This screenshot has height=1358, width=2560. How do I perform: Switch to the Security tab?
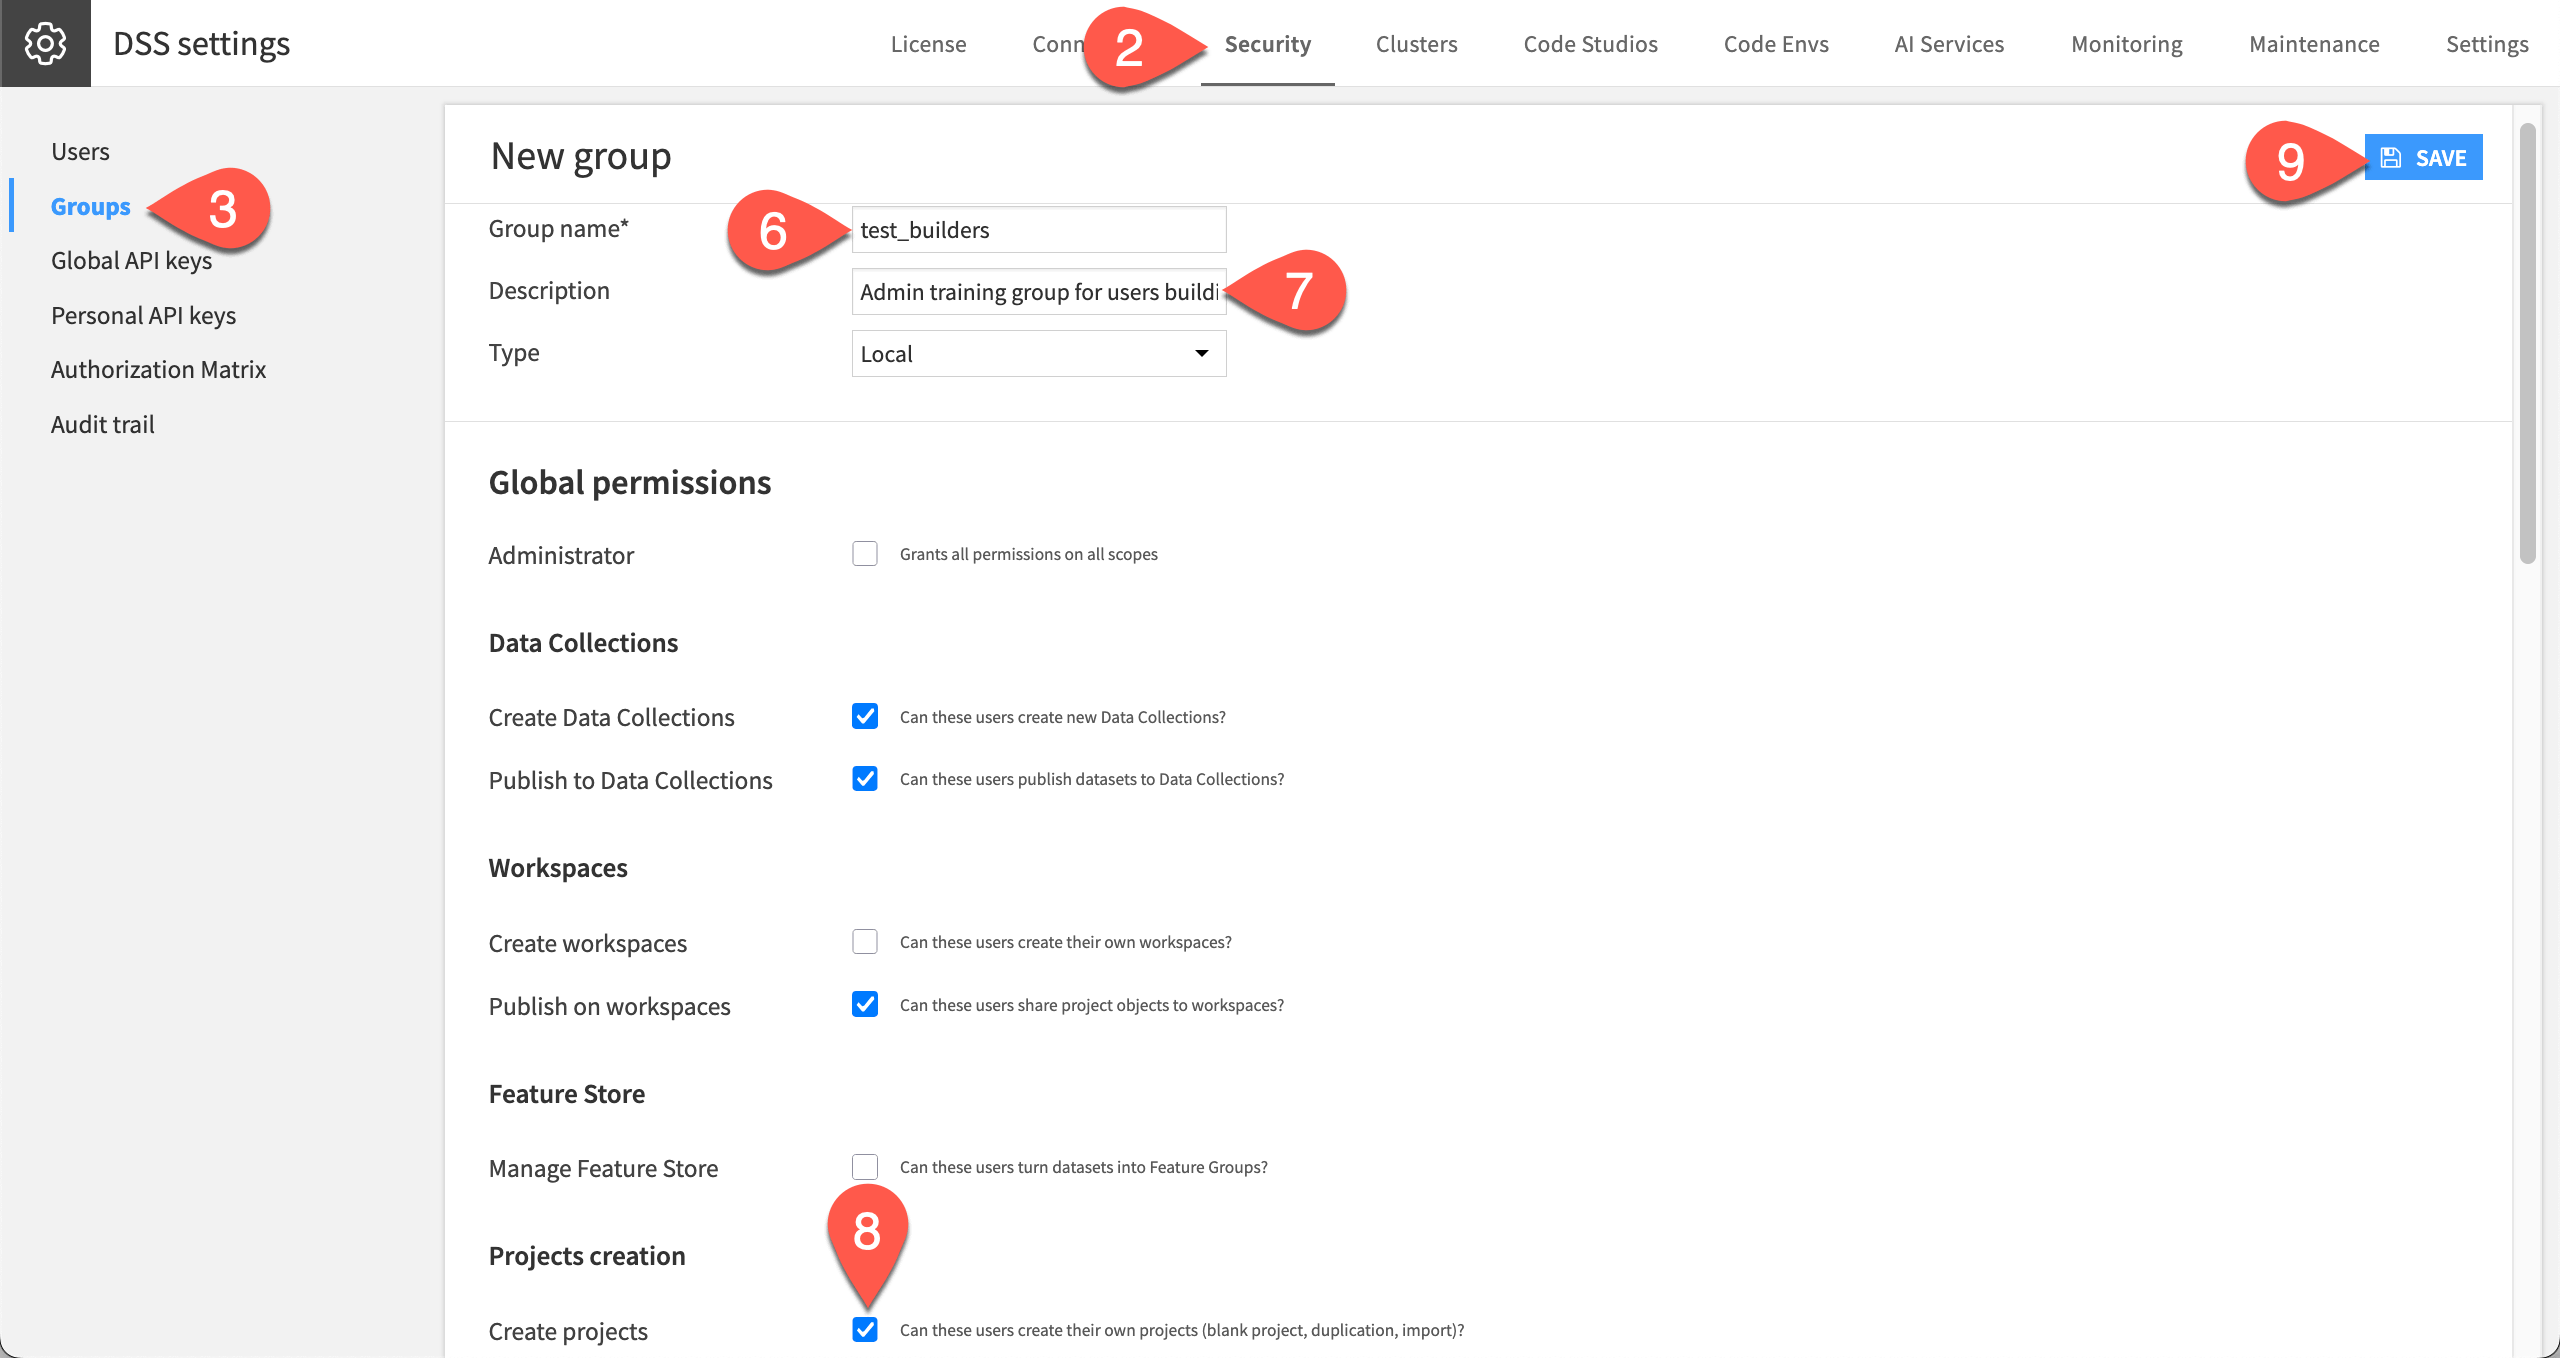pos(1267,44)
